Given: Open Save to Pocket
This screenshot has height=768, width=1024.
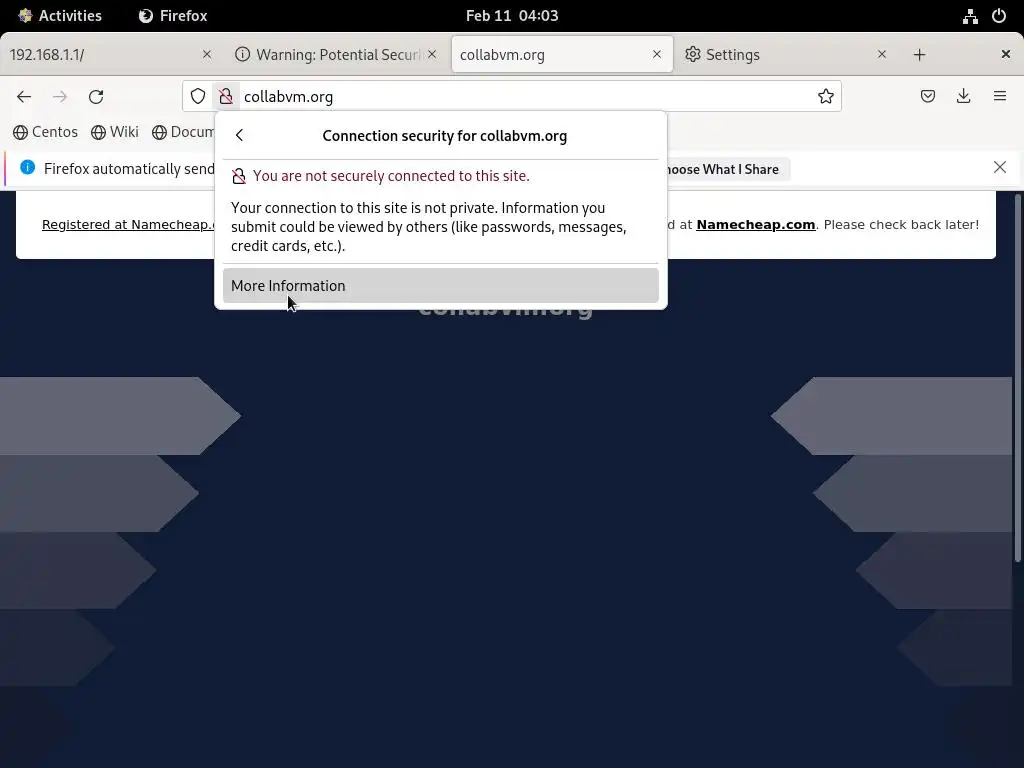Looking at the screenshot, I should [927, 97].
